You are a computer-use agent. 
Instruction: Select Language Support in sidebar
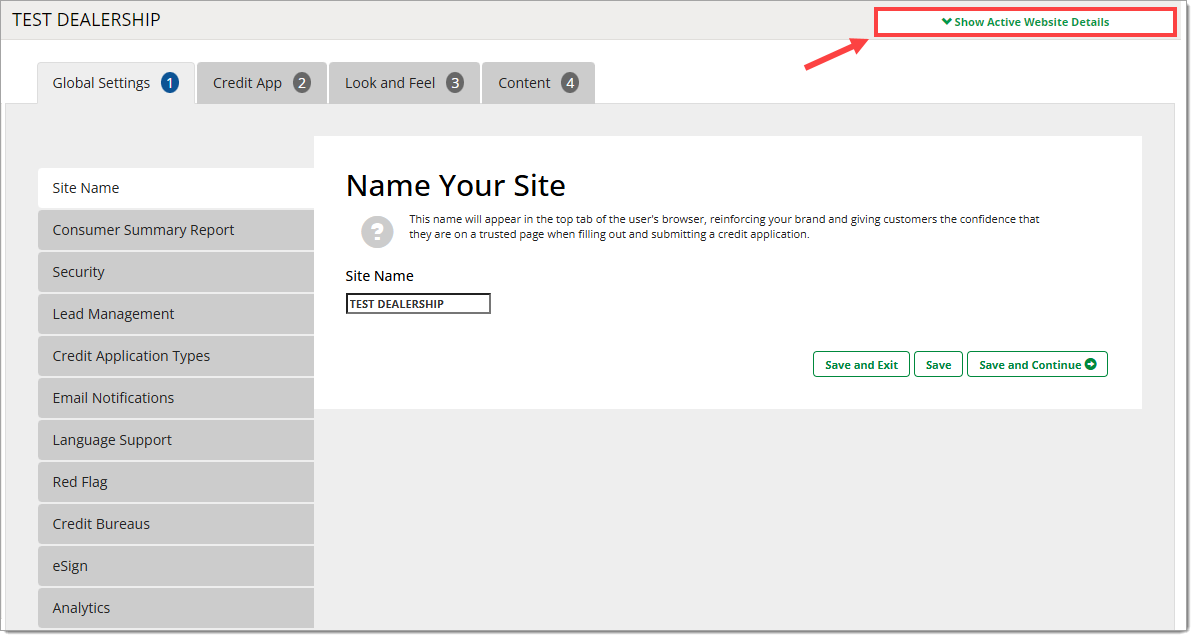[x=175, y=440]
